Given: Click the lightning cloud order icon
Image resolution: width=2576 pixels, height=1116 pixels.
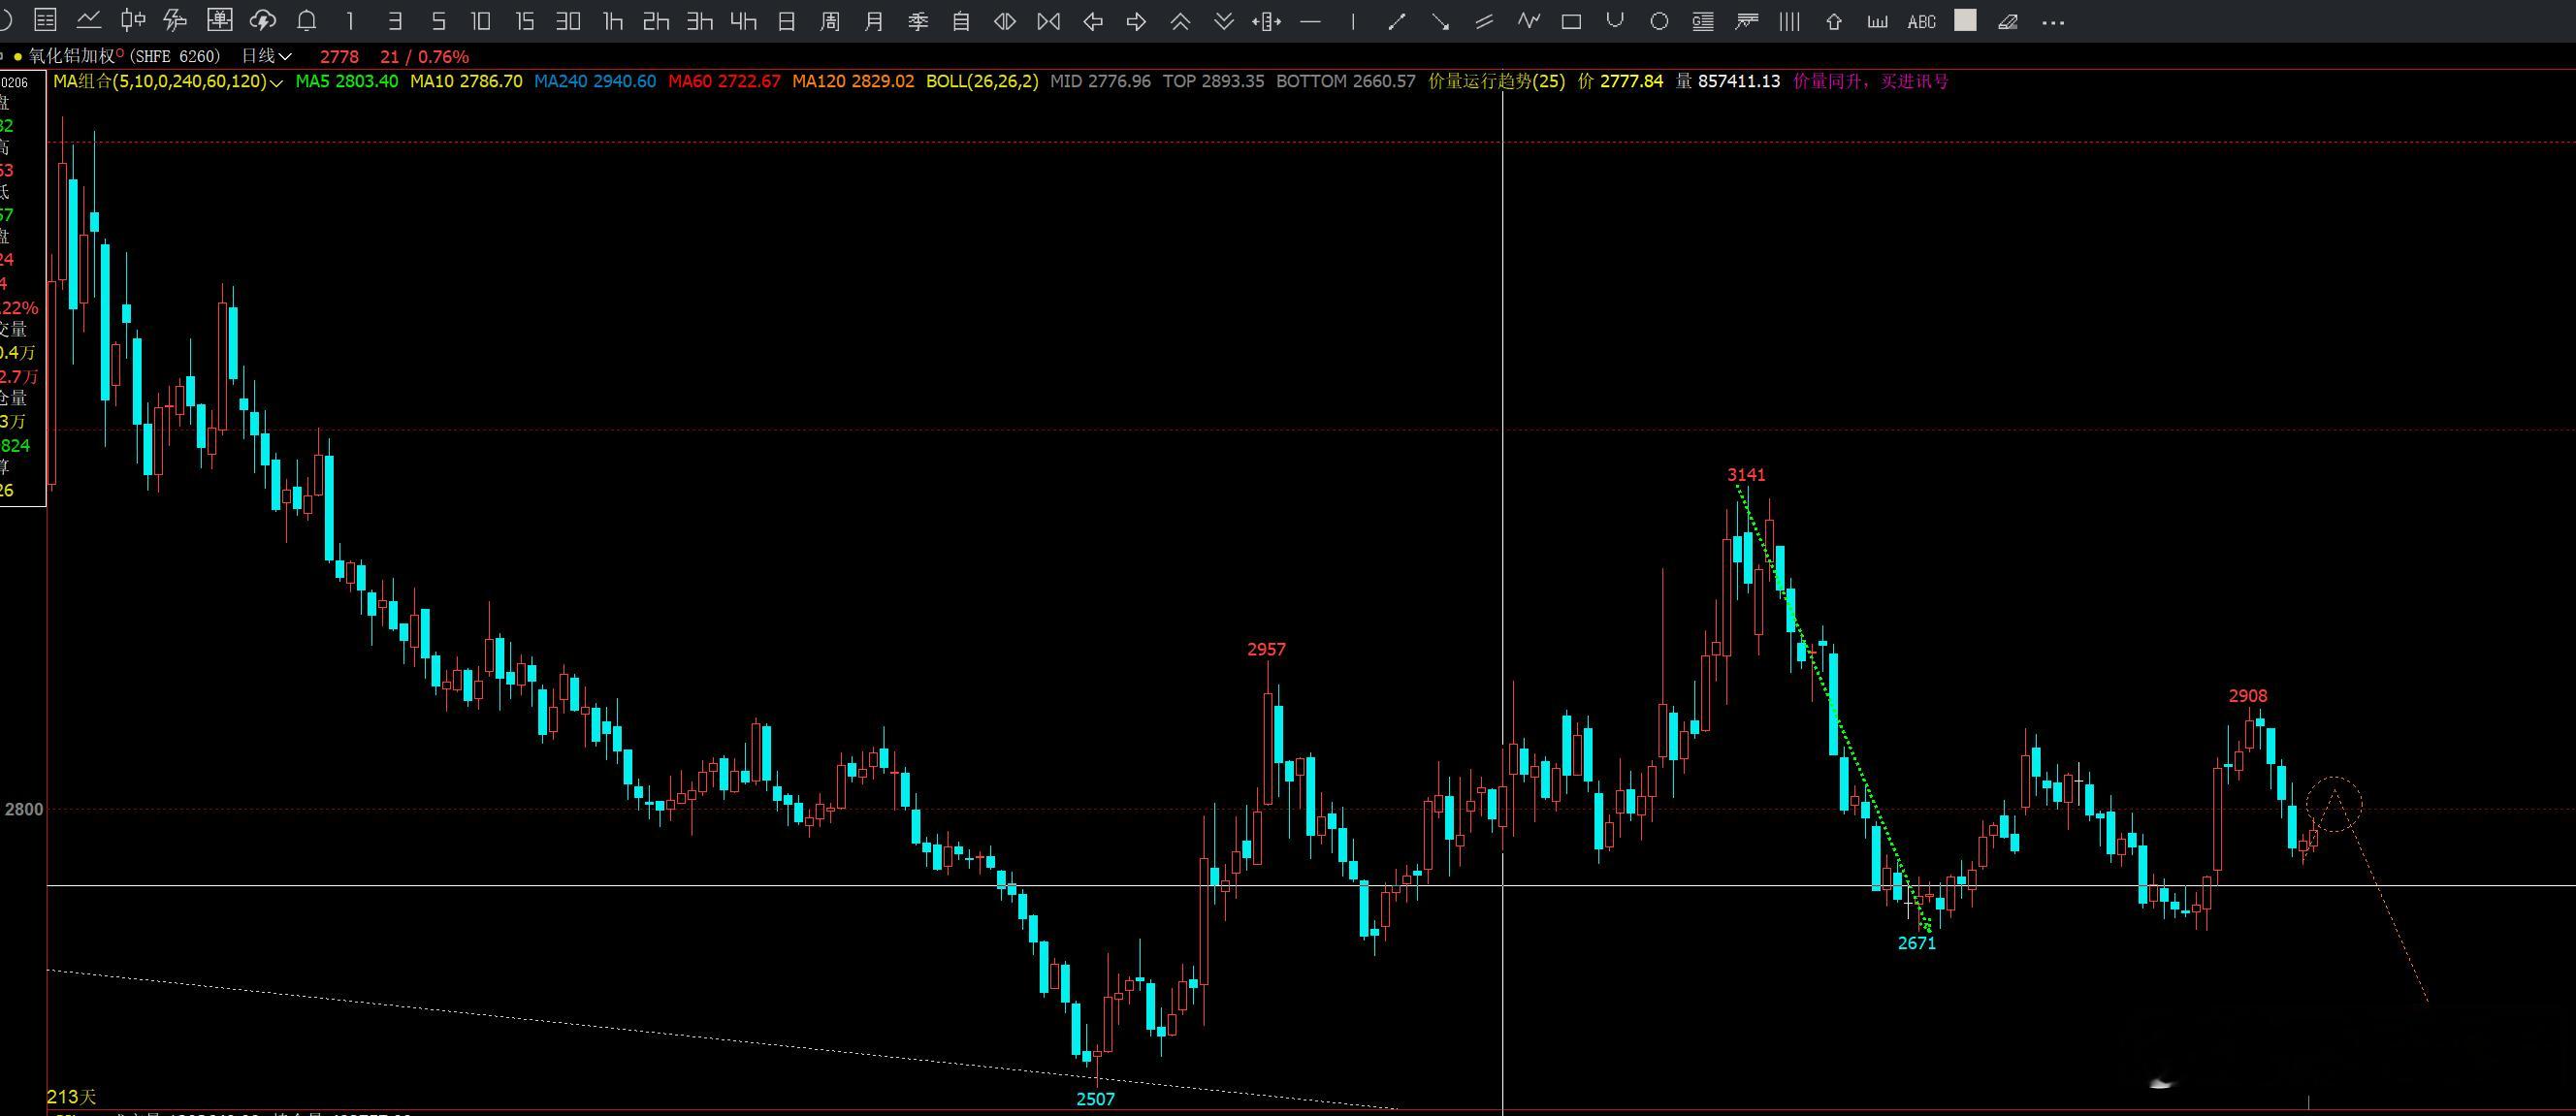Looking at the screenshot, I should click(262, 21).
